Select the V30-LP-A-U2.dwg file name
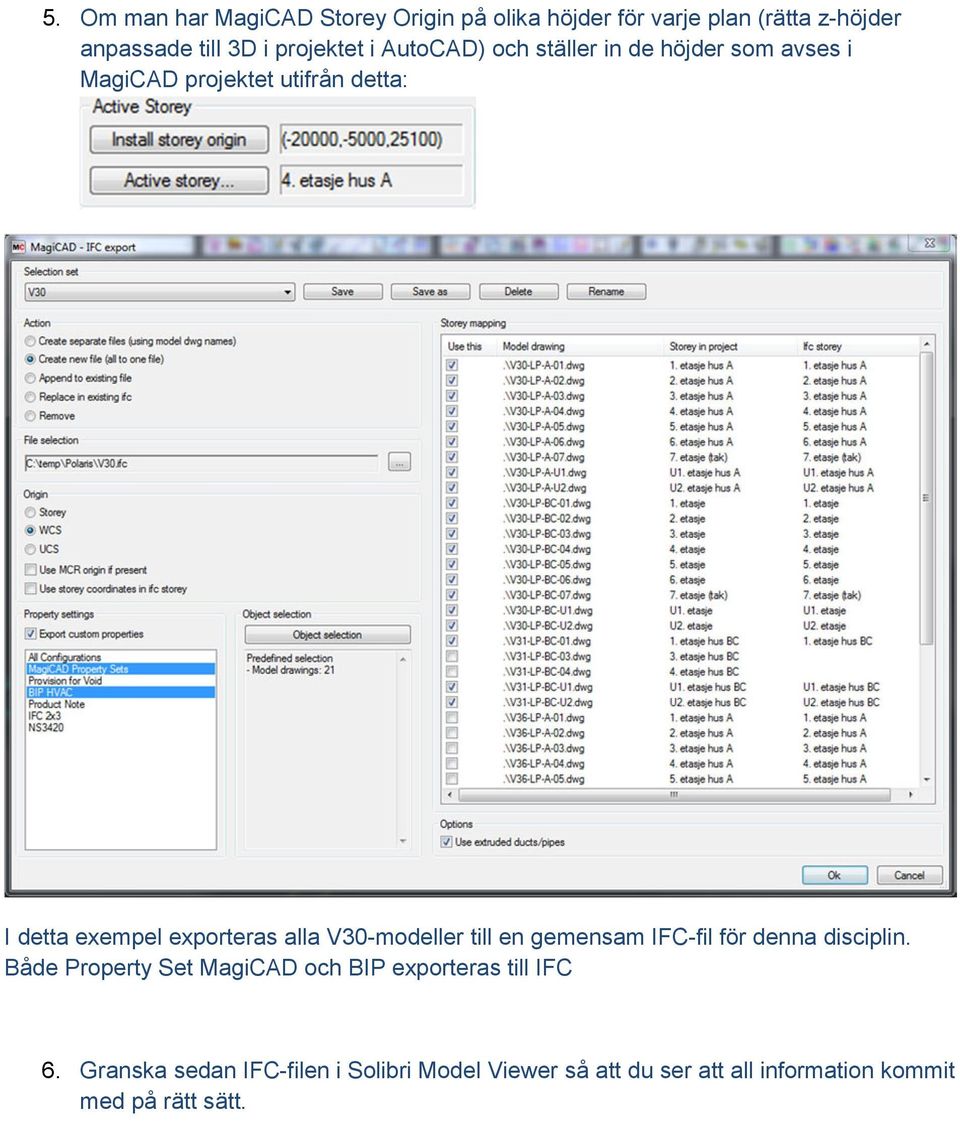 coord(545,488)
